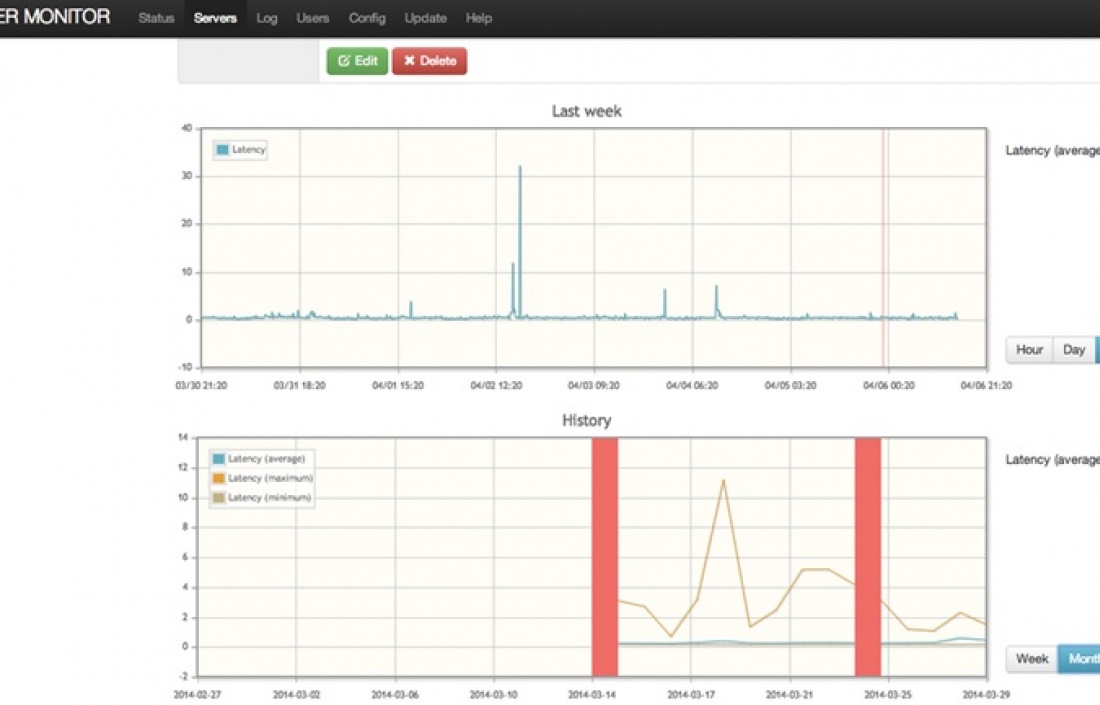Click the green Edit button

click(357, 61)
